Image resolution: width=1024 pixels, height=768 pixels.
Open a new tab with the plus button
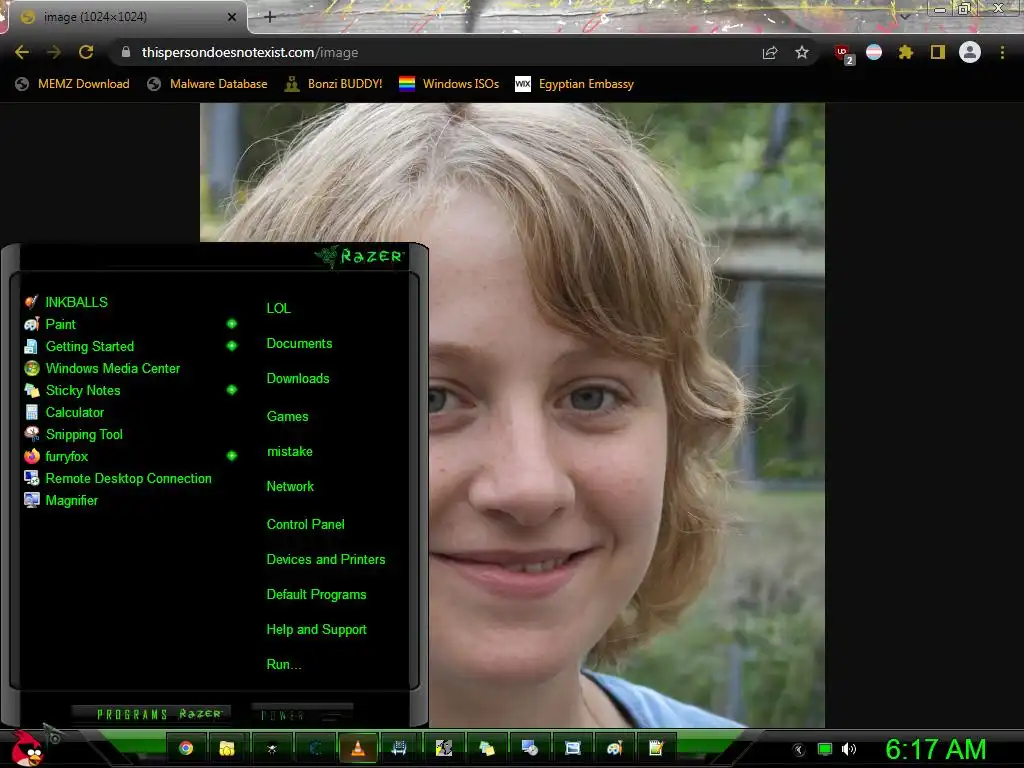270,17
